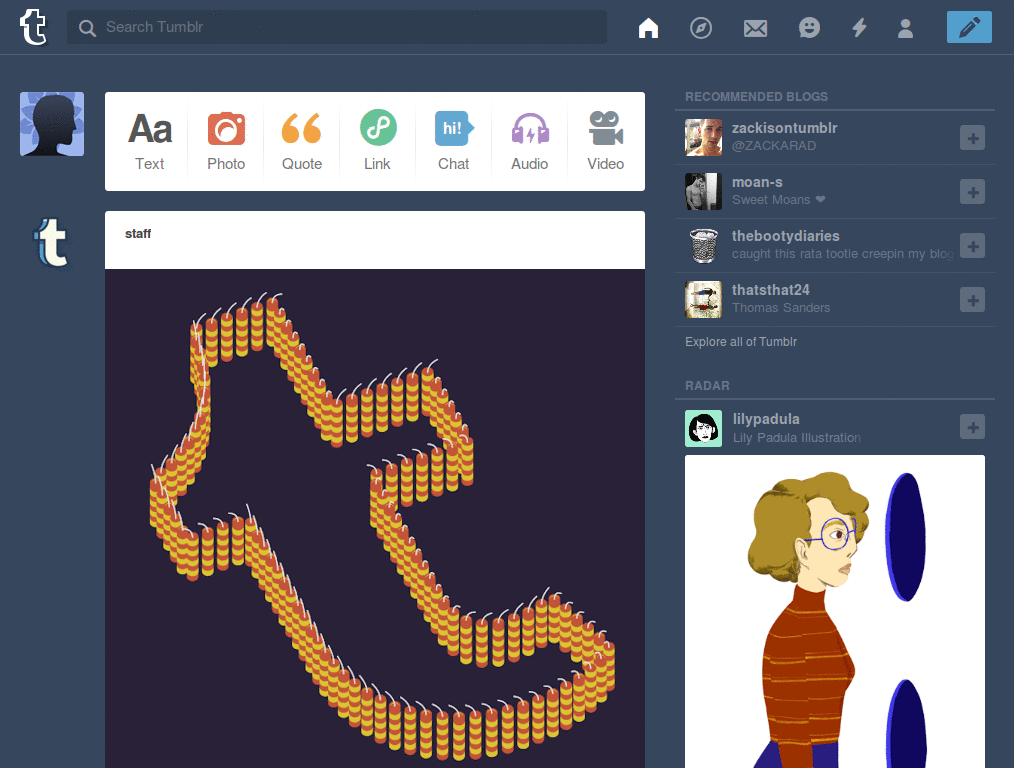The image size is (1024, 768).
Task: Click Lily Padula Illustration subtitle
Action: [x=797, y=438]
